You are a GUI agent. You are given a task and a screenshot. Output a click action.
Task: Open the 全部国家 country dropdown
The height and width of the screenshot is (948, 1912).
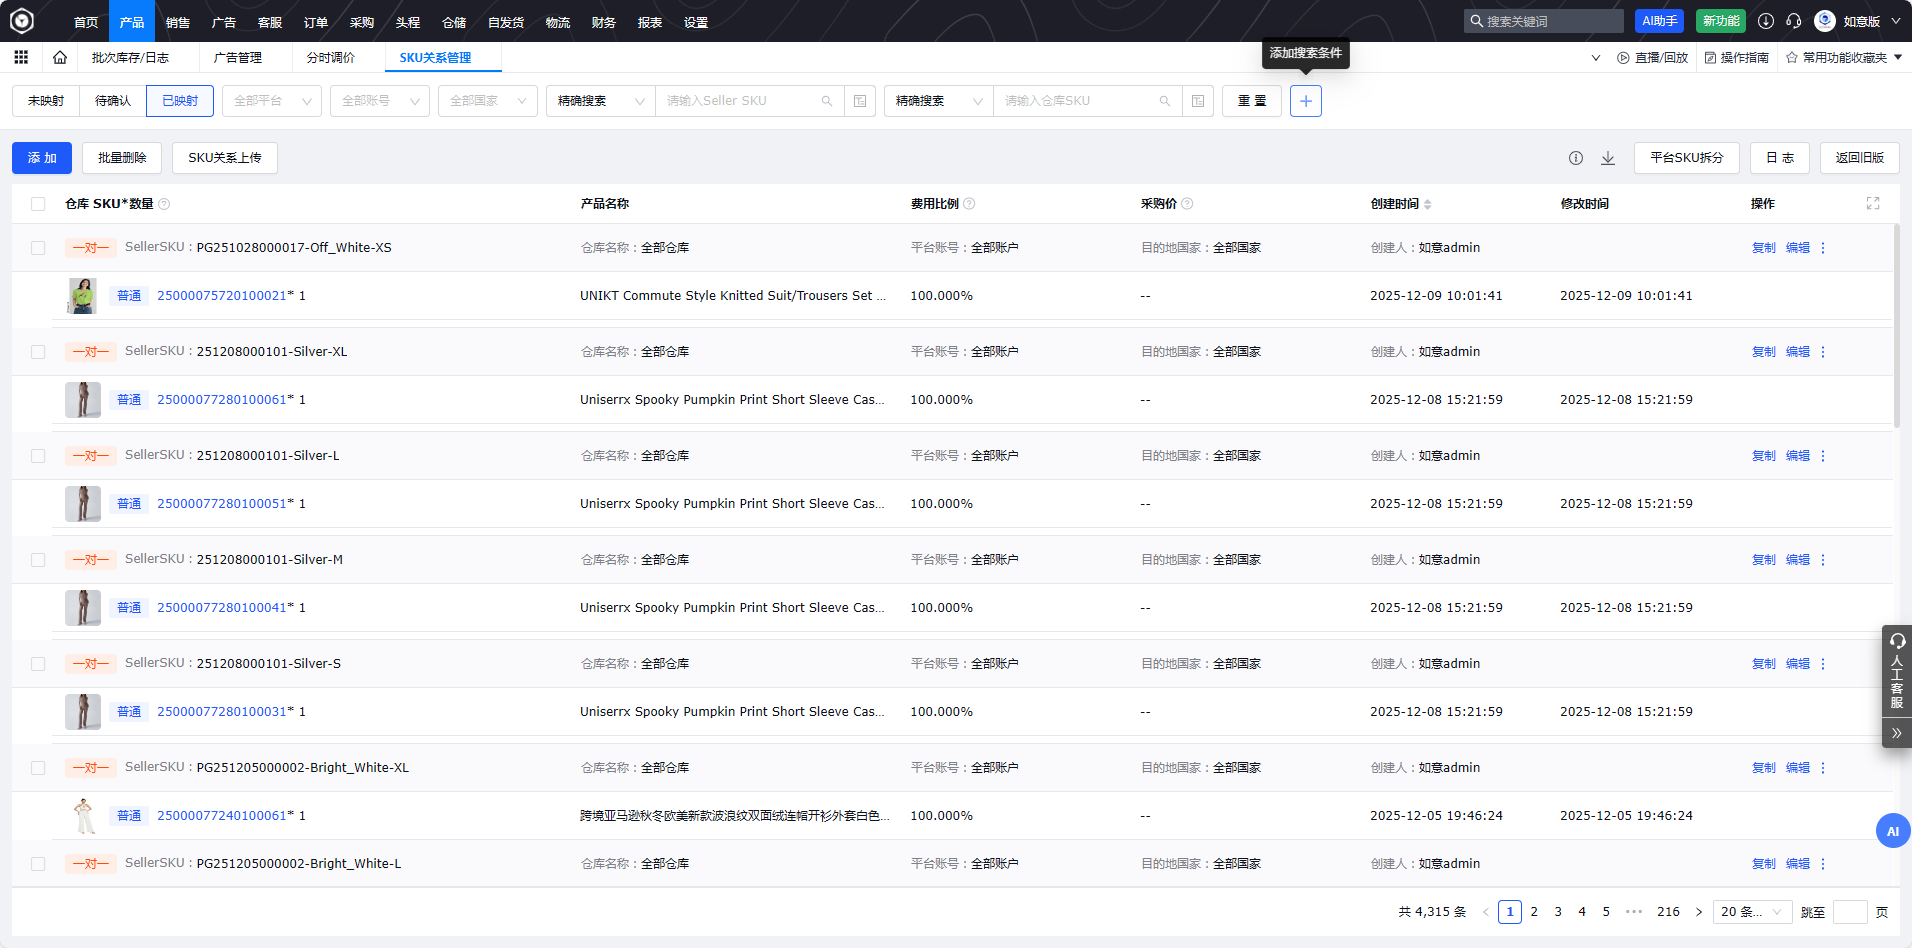pos(487,101)
